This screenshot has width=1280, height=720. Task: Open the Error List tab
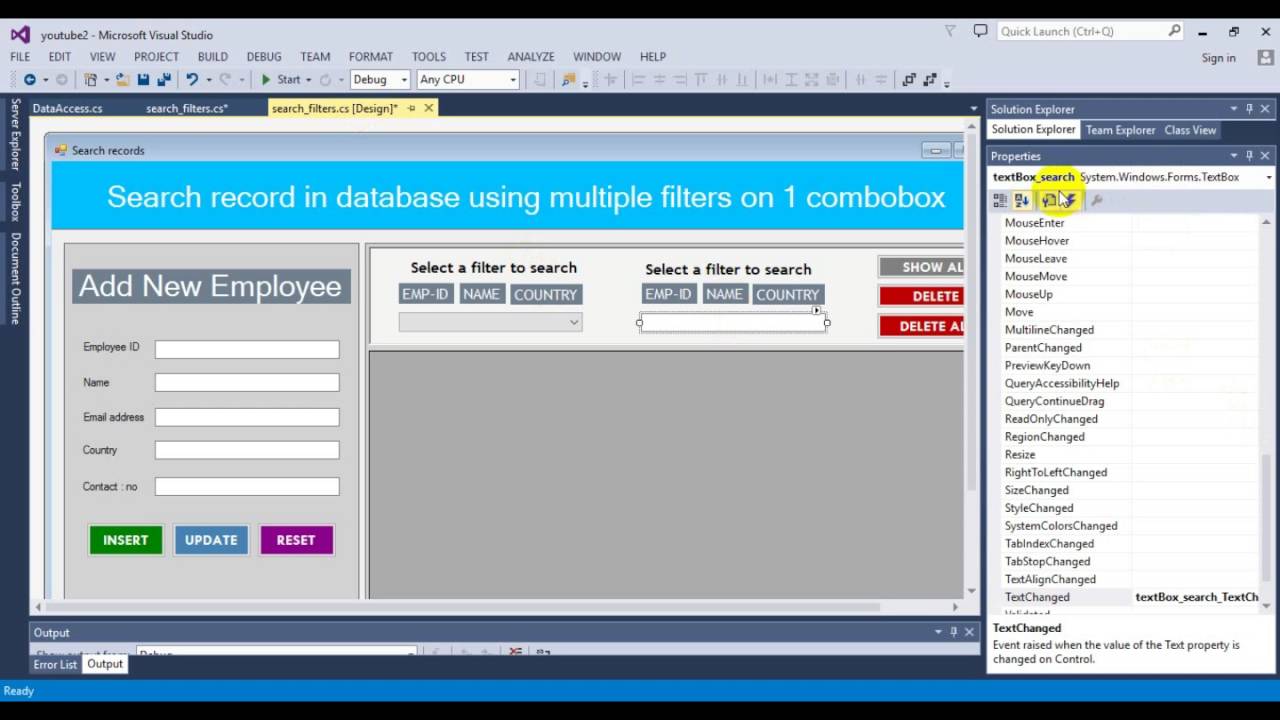pos(55,664)
